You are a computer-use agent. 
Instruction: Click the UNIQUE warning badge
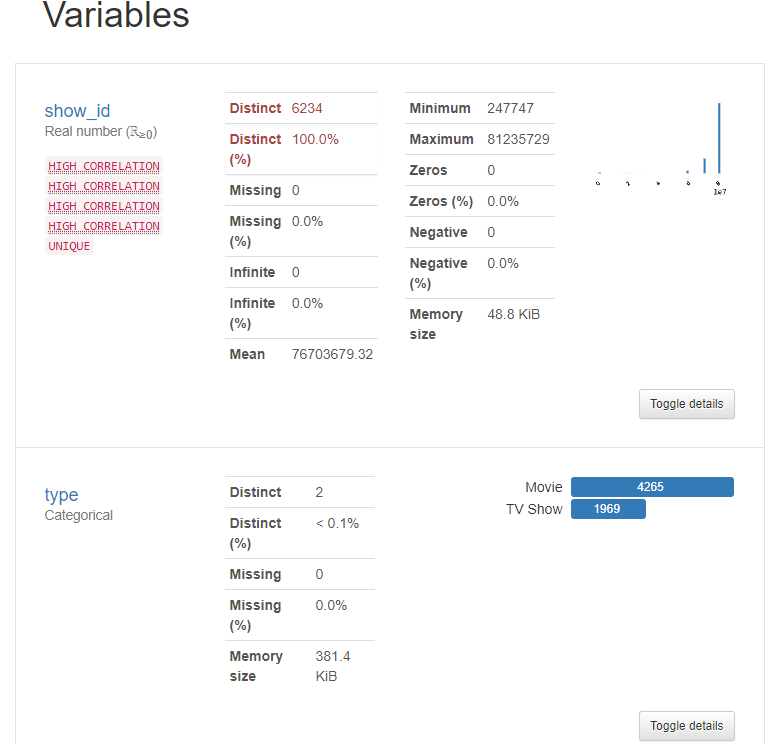click(x=69, y=246)
